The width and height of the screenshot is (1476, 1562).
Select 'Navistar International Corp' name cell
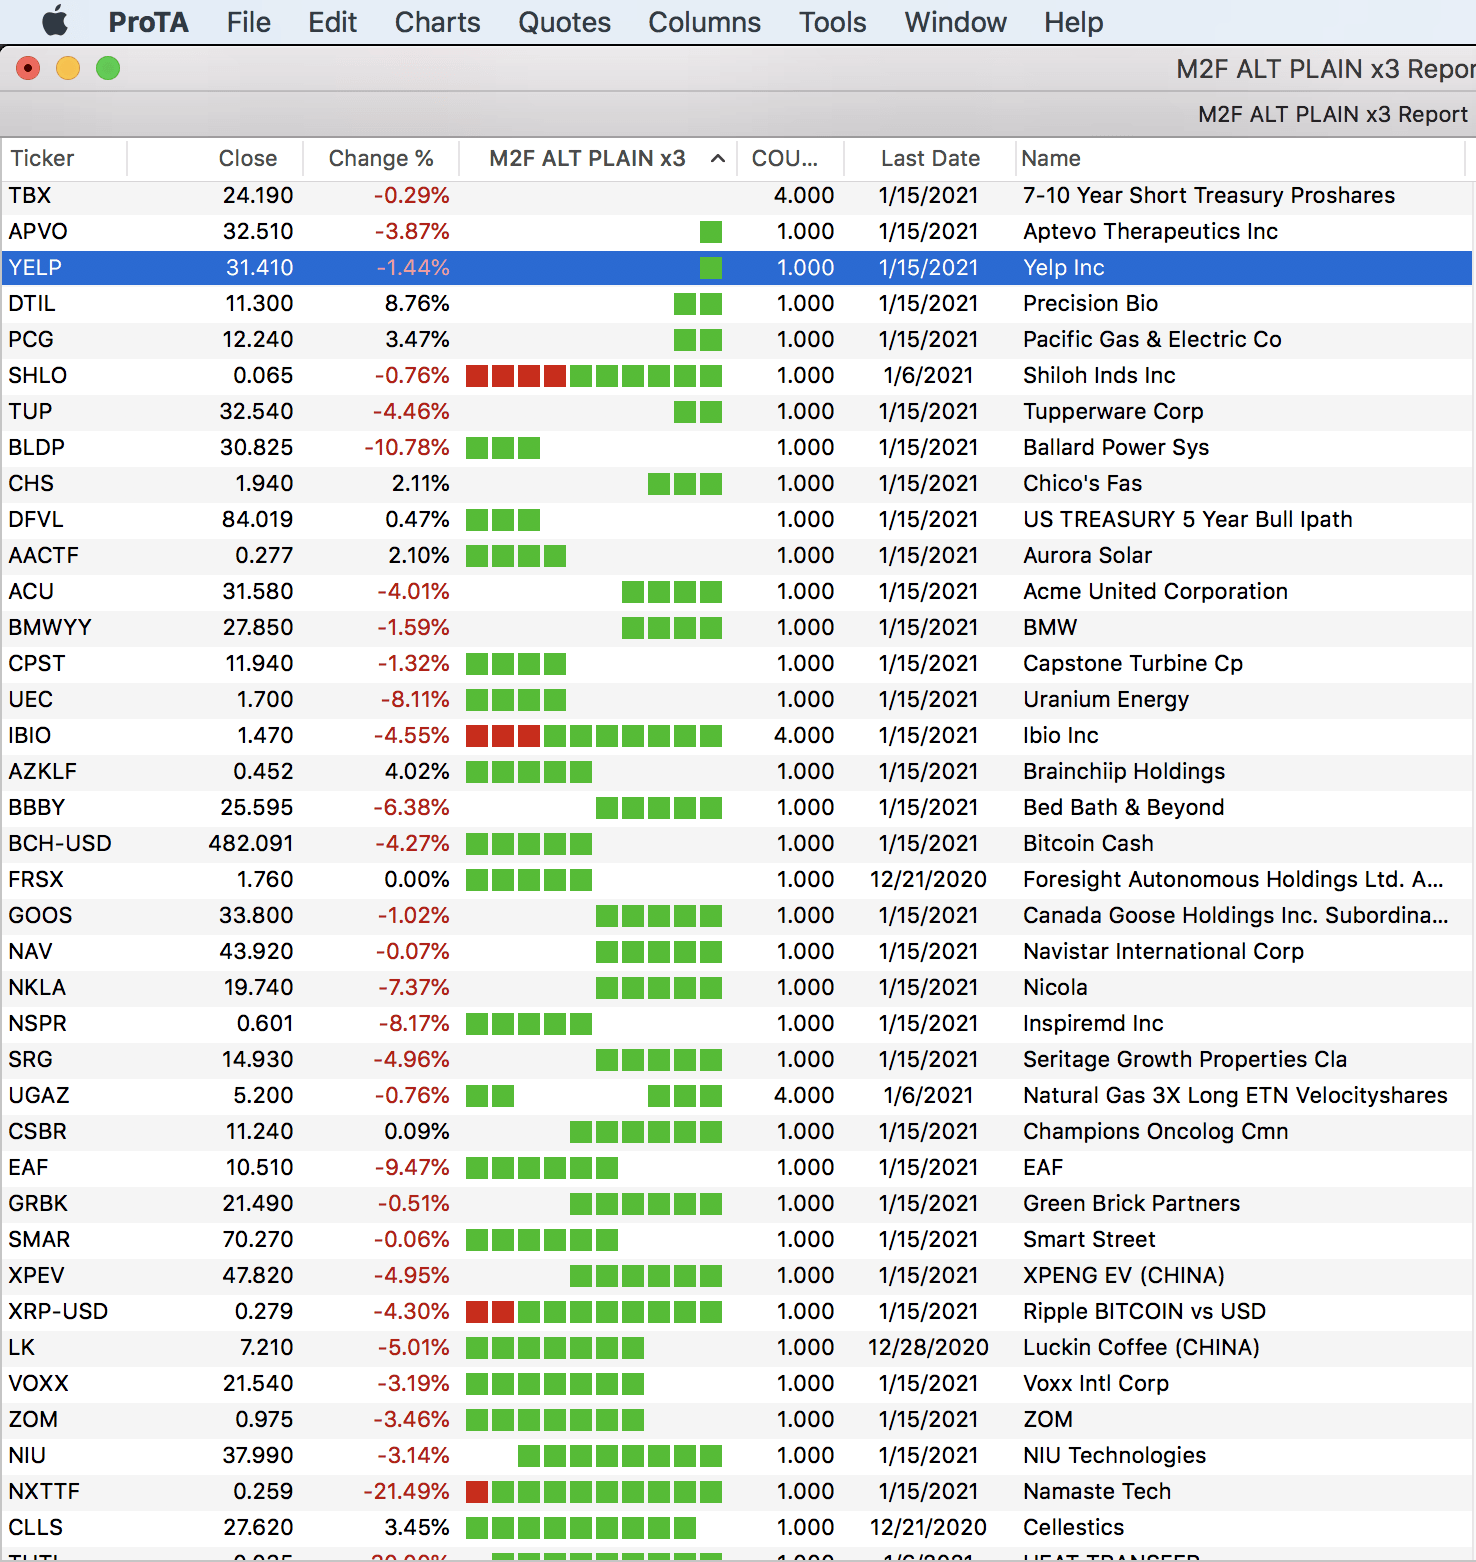coord(1163,951)
